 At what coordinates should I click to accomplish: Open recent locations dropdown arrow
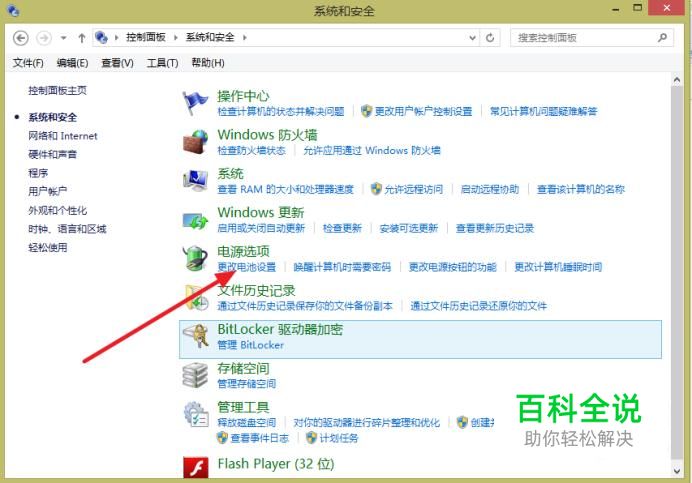point(64,38)
